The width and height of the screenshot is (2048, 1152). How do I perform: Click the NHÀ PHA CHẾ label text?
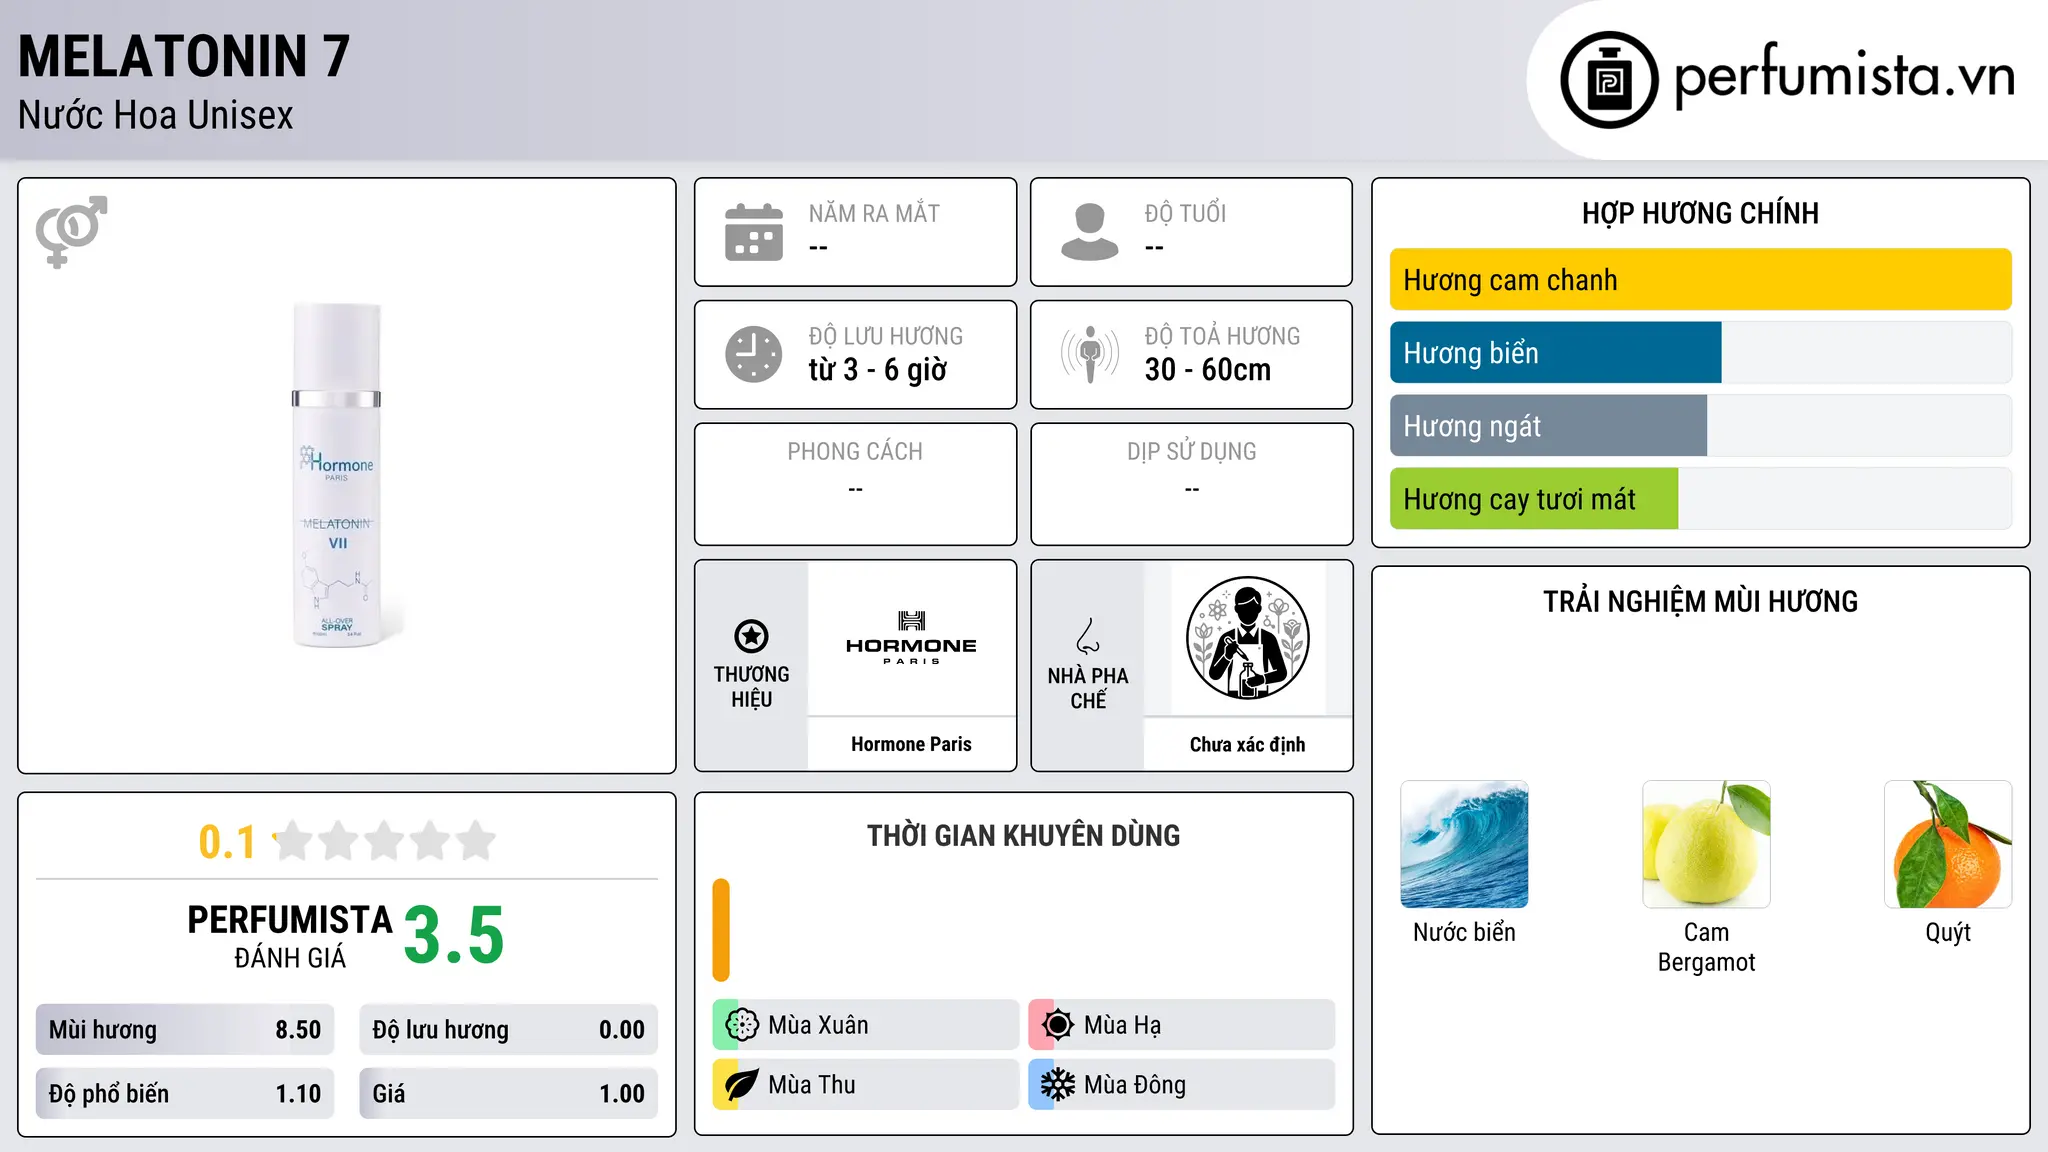[x=1088, y=688]
